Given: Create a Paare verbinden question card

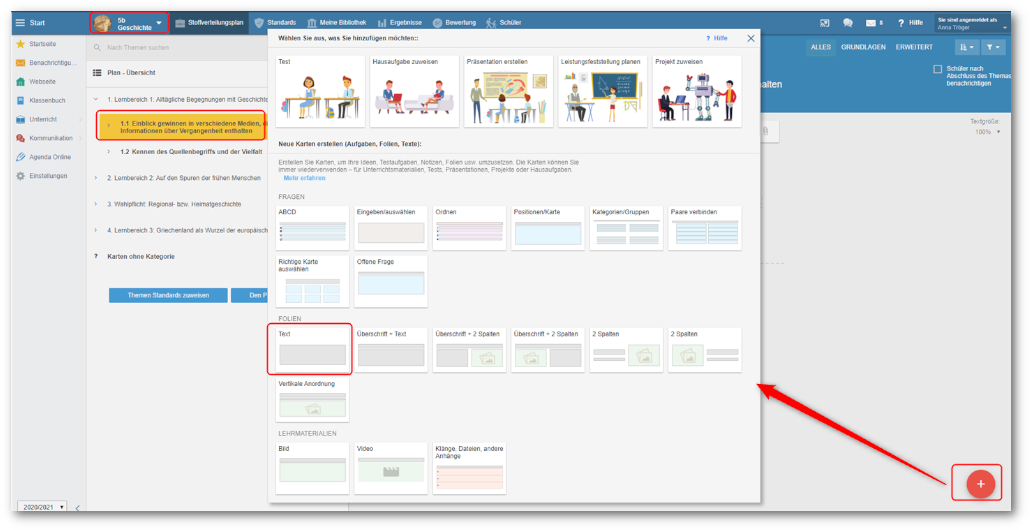Looking at the screenshot, I should 705,228.
